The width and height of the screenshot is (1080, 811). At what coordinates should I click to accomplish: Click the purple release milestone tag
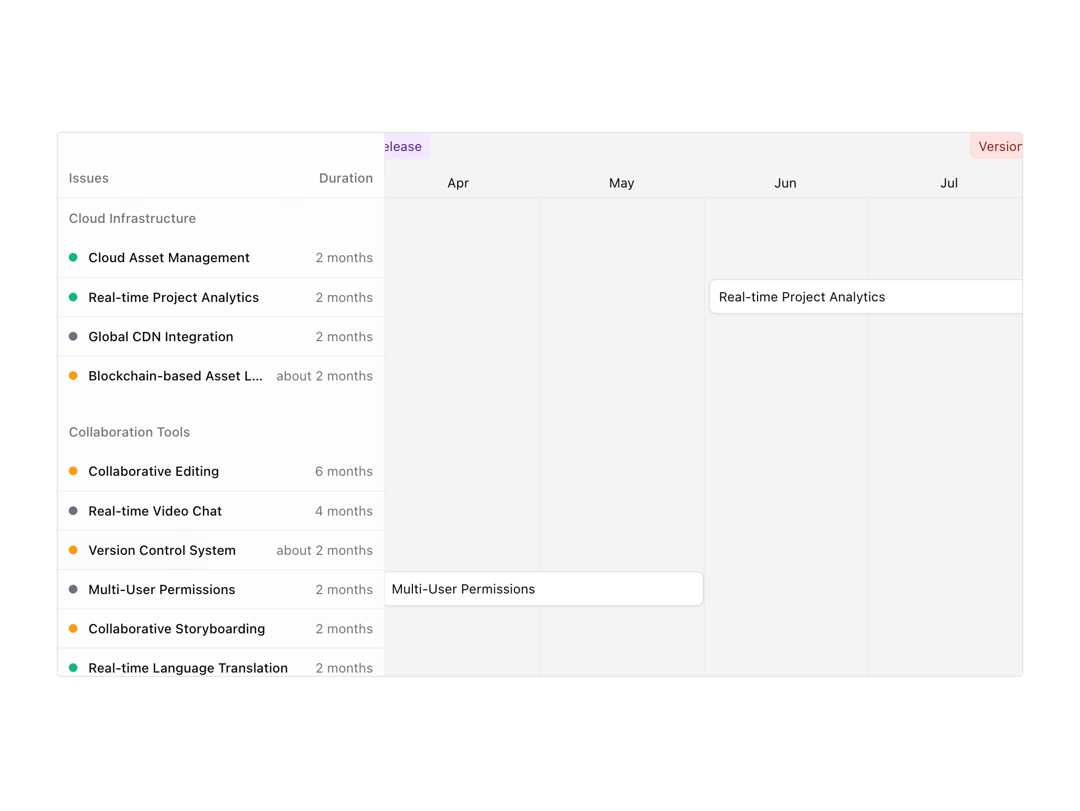pos(406,146)
